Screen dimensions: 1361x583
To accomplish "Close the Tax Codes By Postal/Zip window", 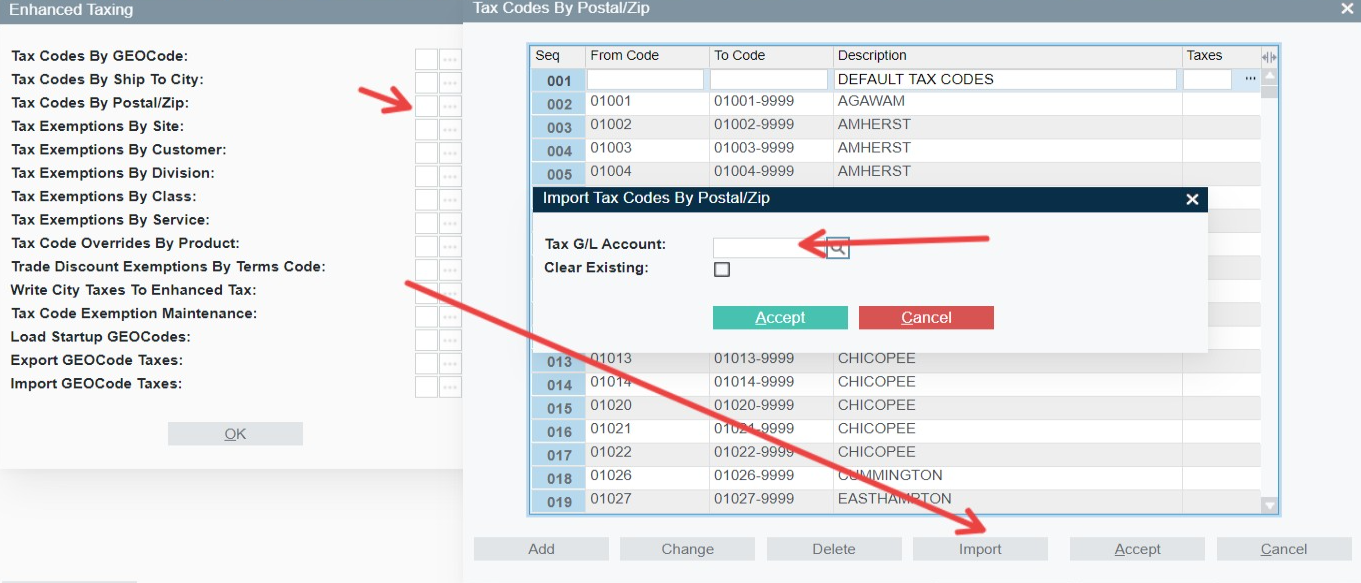I will [x=1347, y=9].
